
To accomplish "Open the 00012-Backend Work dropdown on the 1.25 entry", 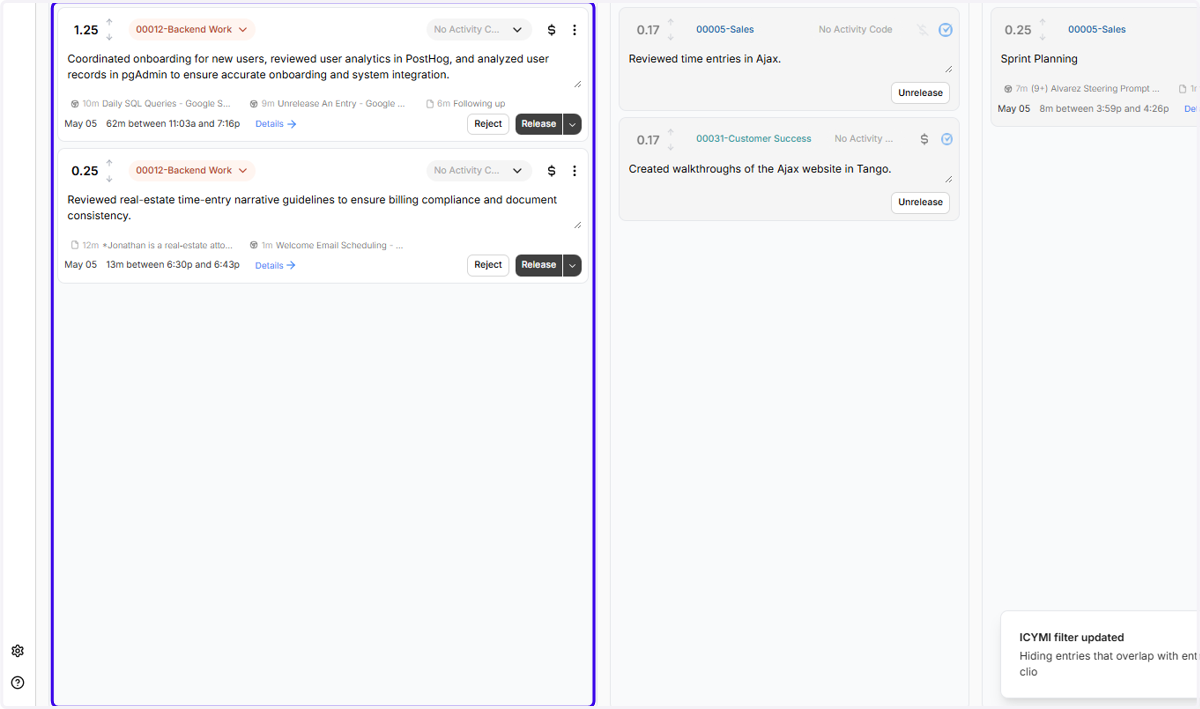I will pyautogui.click(x=192, y=30).
